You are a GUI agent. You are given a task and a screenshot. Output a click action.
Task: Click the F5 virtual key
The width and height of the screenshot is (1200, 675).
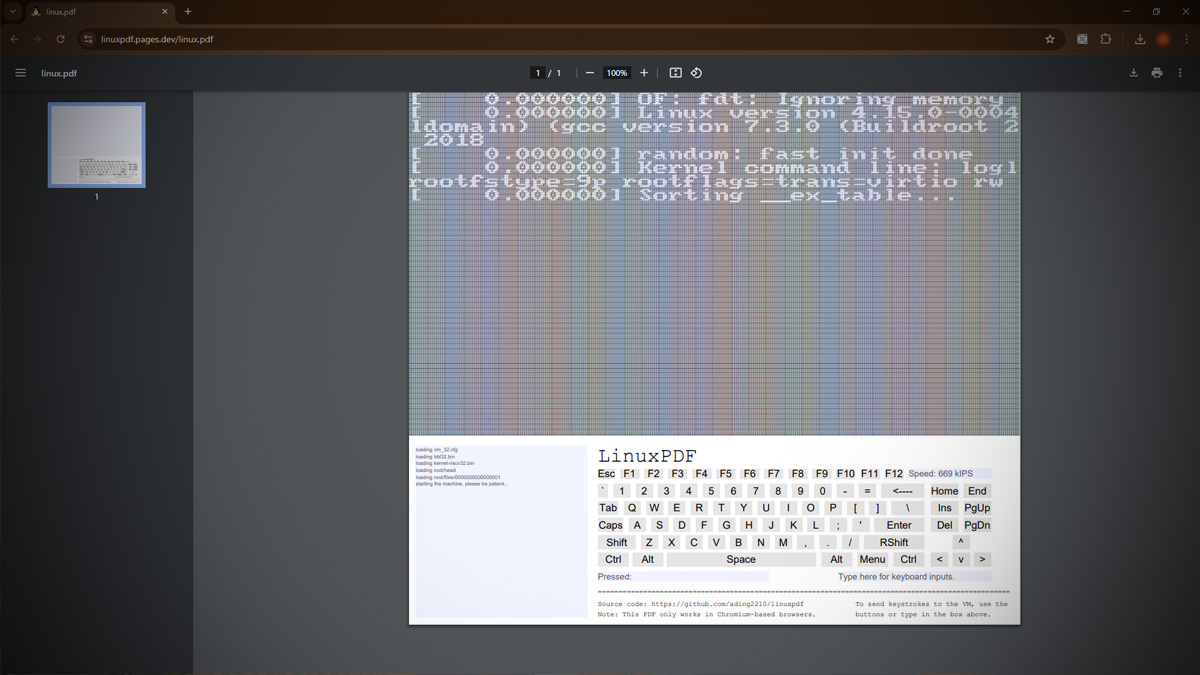point(726,474)
